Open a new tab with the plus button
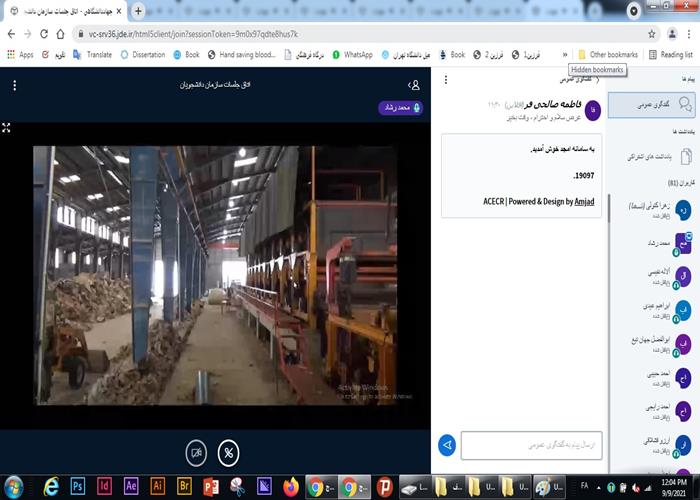The height and width of the screenshot is (500, 700). pyautogui.click(x=138, y=11)
